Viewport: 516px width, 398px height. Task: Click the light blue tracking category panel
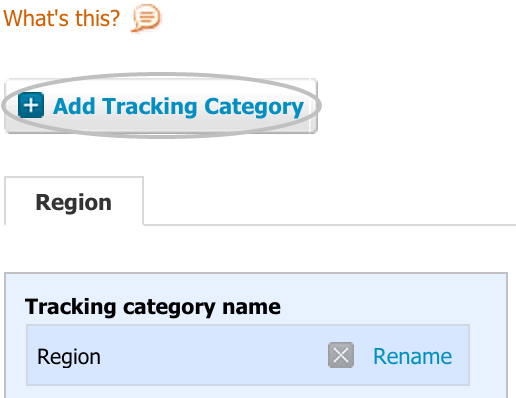(x=256, y=335)
